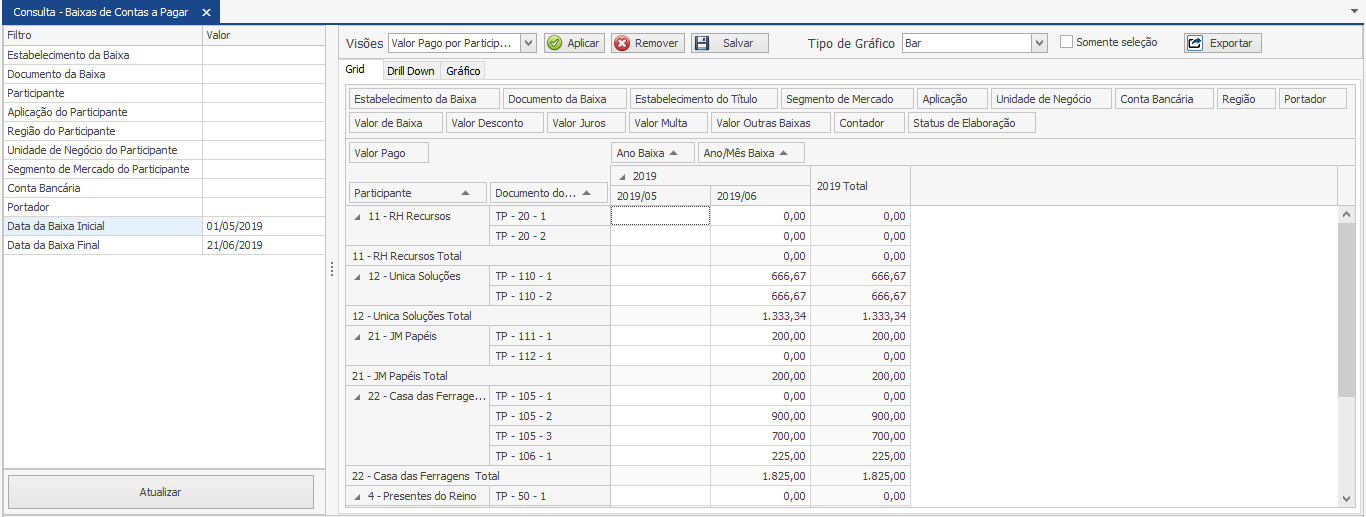Switch to the Drill Down tab

click(x=410, y=71)
